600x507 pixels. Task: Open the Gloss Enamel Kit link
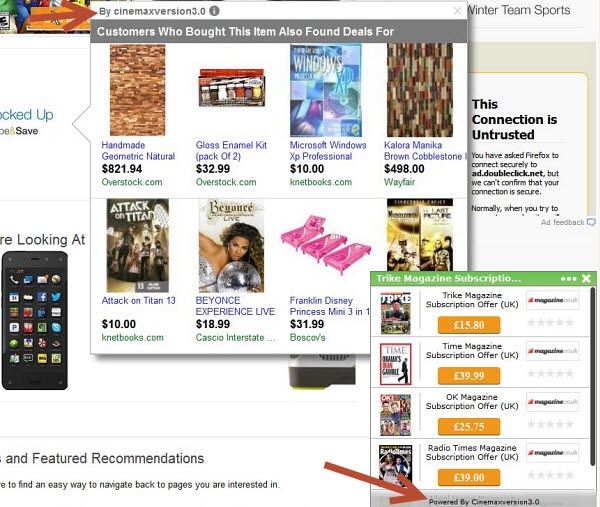point(231,151)
